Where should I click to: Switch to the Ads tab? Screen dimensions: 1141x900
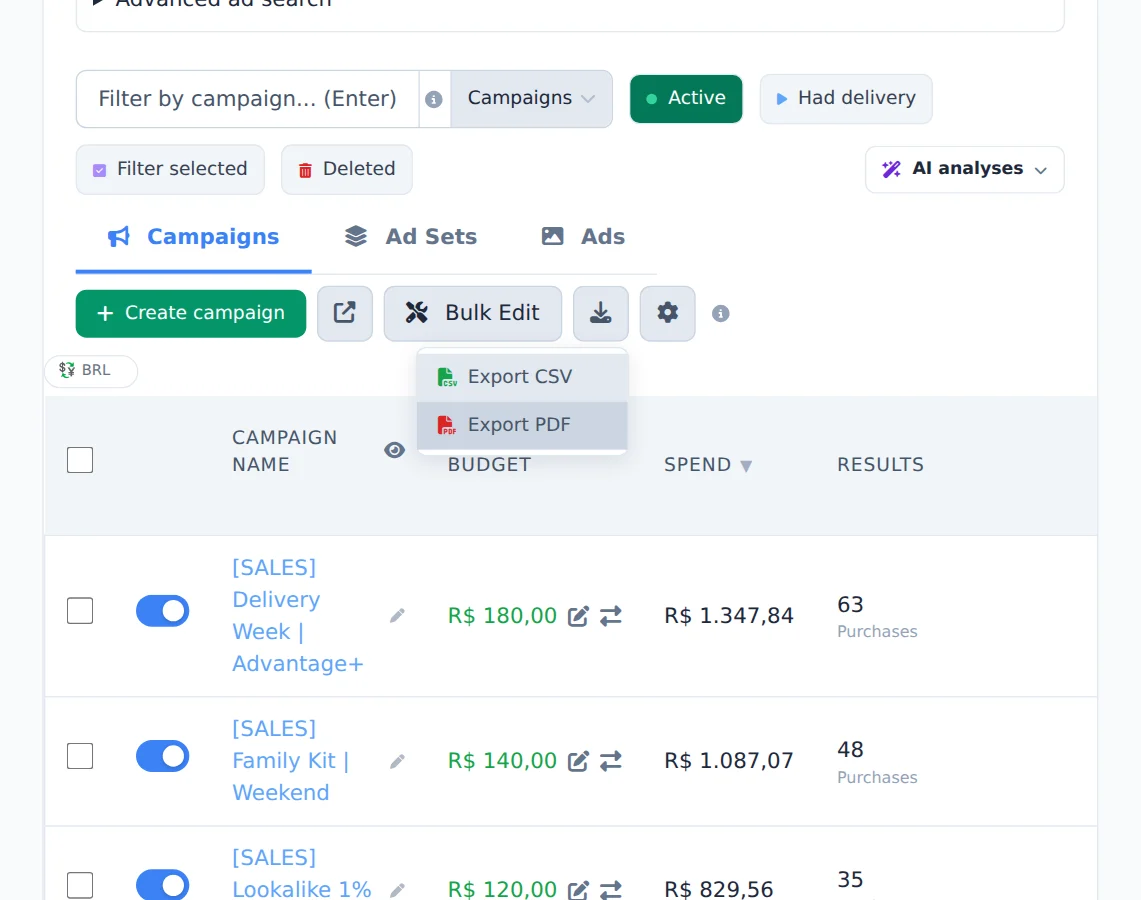coord(583,237)
